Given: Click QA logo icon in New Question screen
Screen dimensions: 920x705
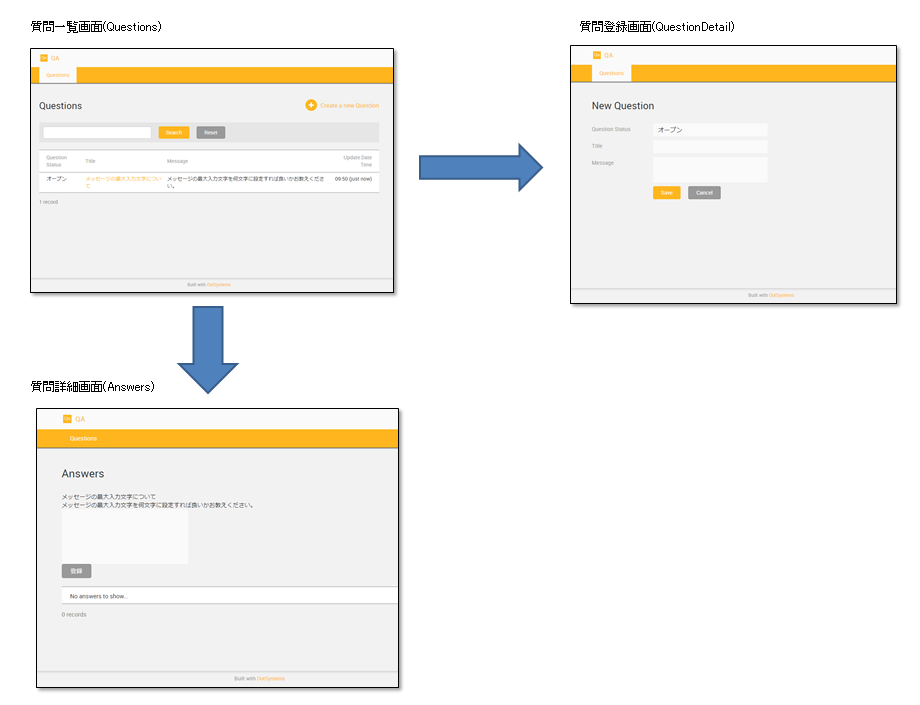Looking at the screenshot, I should click(x=597, y=55).
